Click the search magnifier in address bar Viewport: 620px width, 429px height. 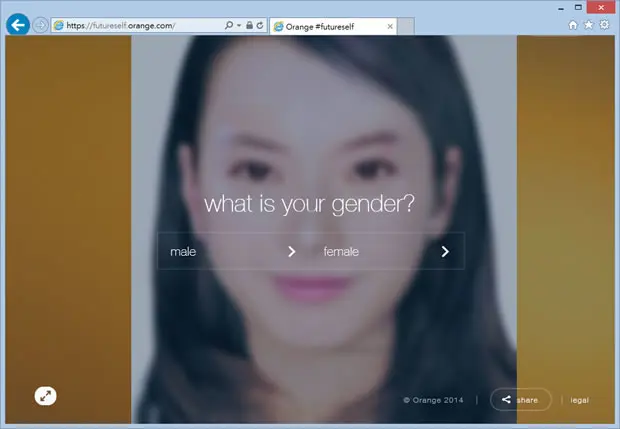click(x=229, y=25)
